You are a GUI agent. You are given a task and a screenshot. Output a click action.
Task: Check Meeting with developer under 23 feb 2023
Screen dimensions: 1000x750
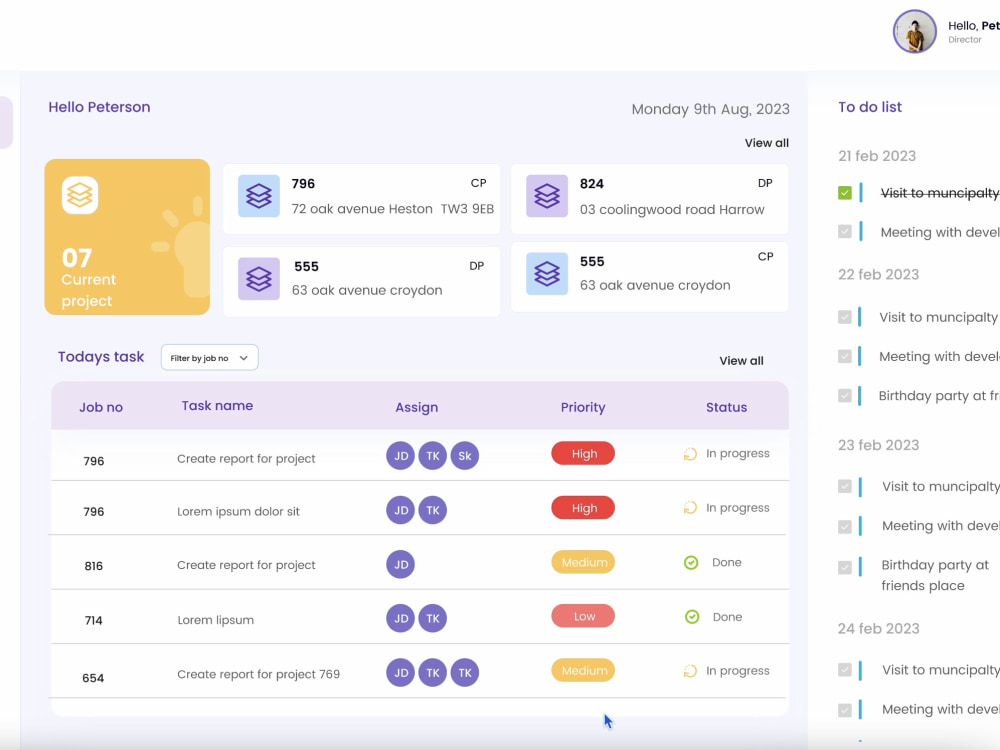(x=845, y=527)
